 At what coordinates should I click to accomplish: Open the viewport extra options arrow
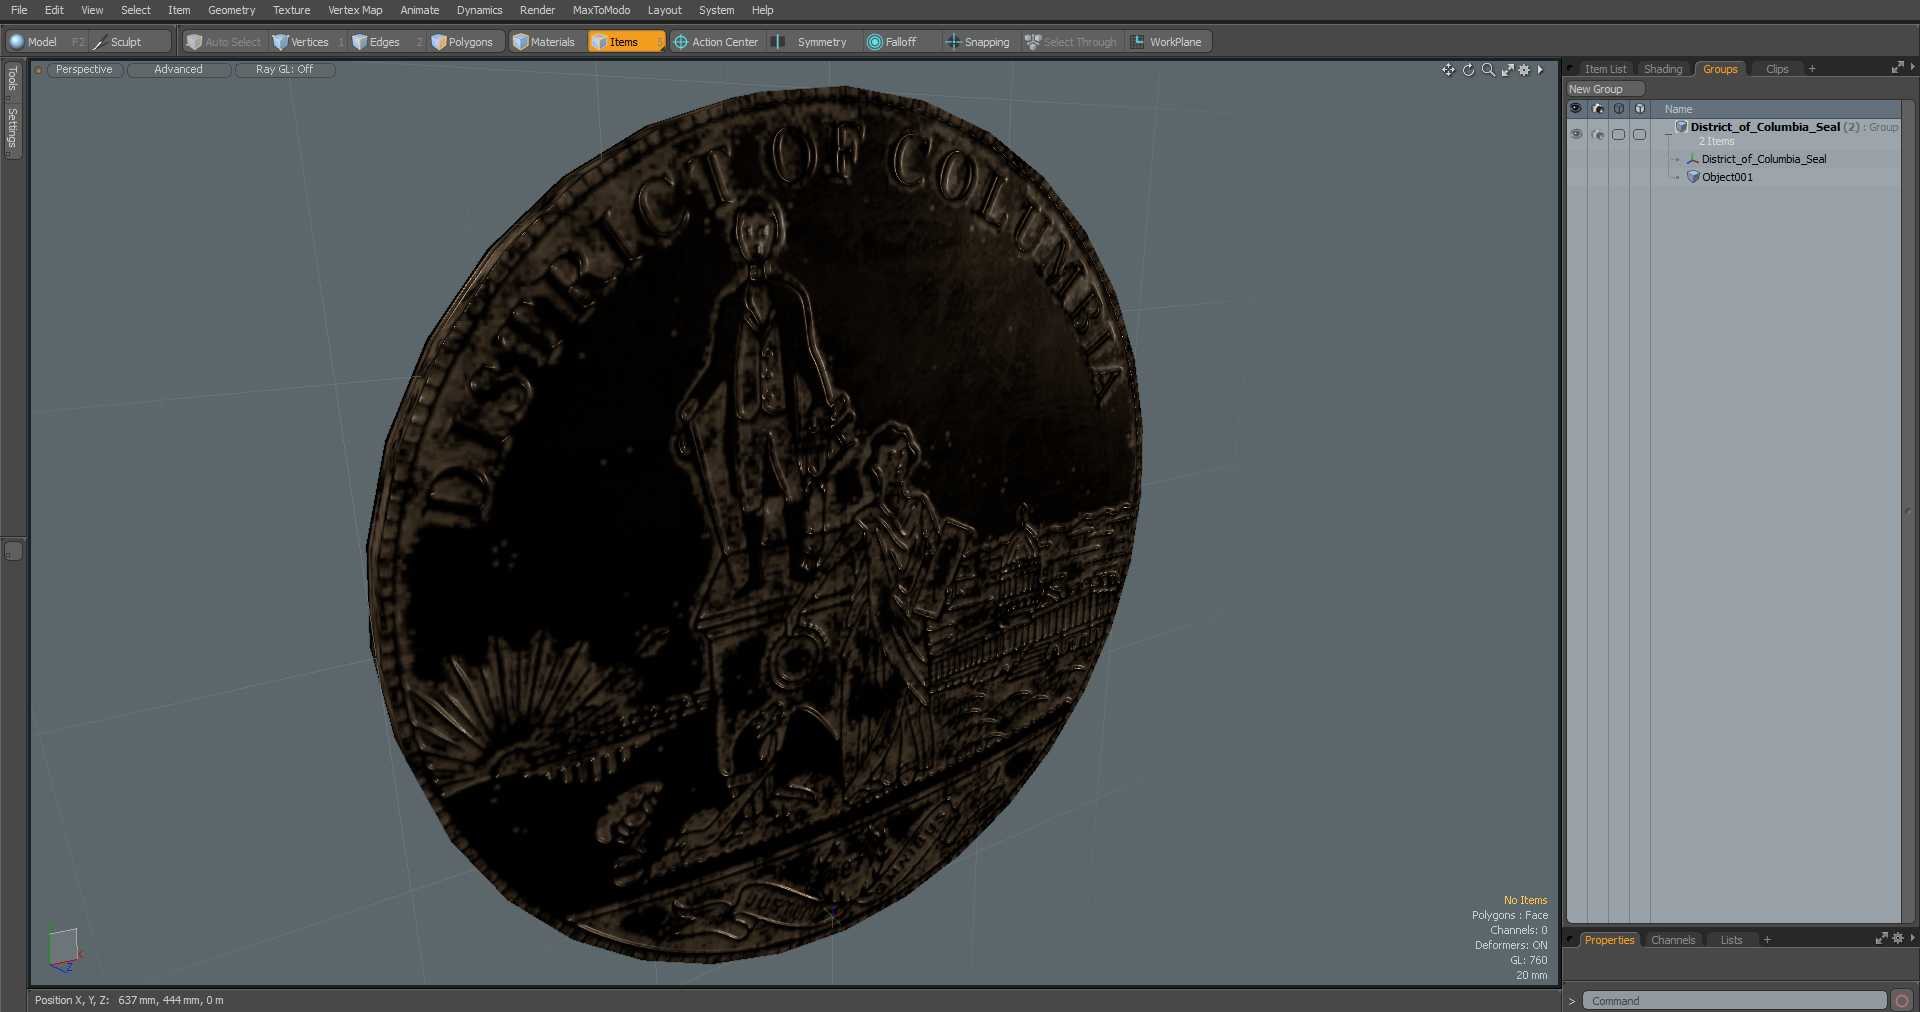(x=1540, y=70)
